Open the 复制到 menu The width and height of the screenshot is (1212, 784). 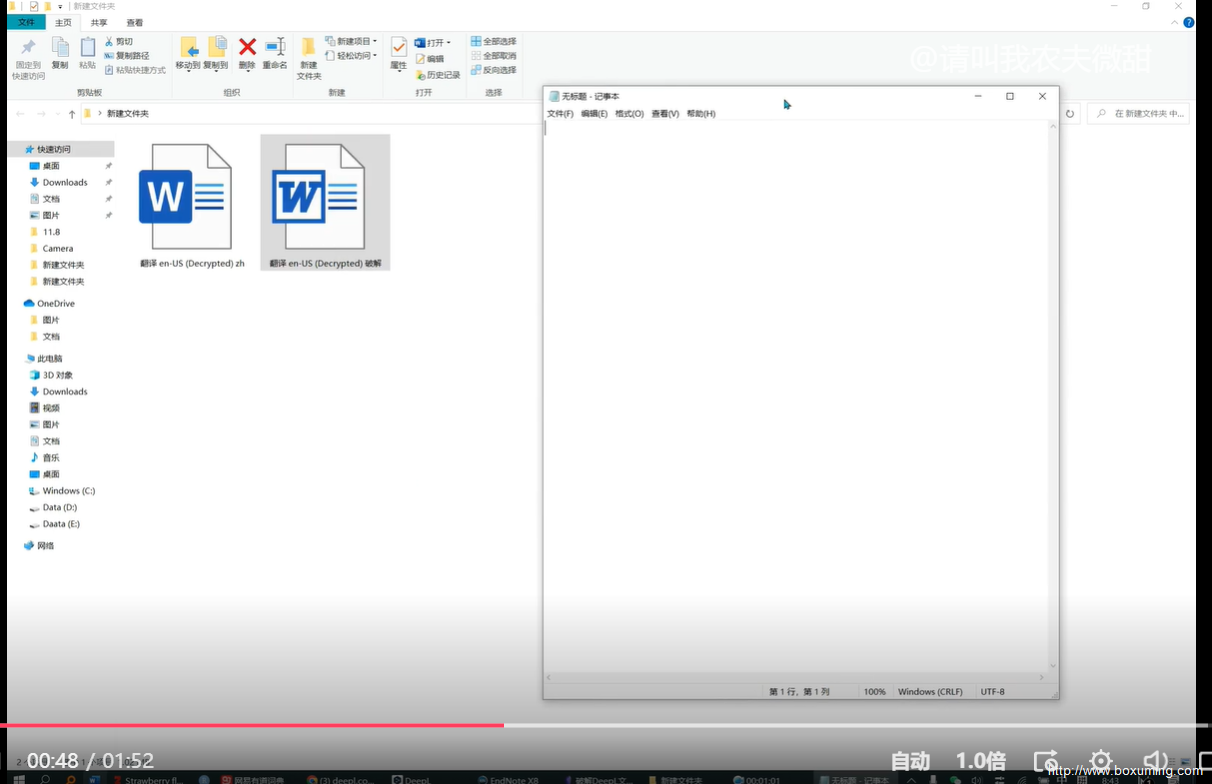tap(216, 54)
